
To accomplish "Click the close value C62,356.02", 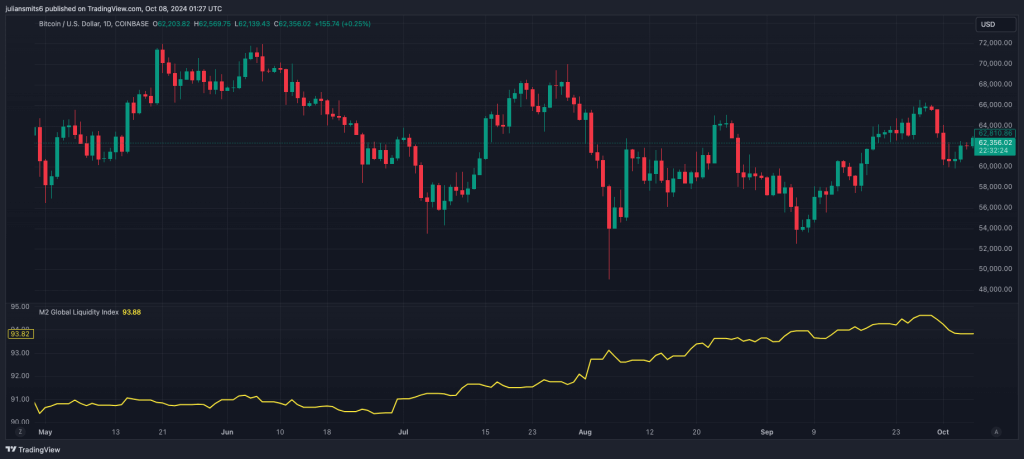I will (x=292, y=24).
